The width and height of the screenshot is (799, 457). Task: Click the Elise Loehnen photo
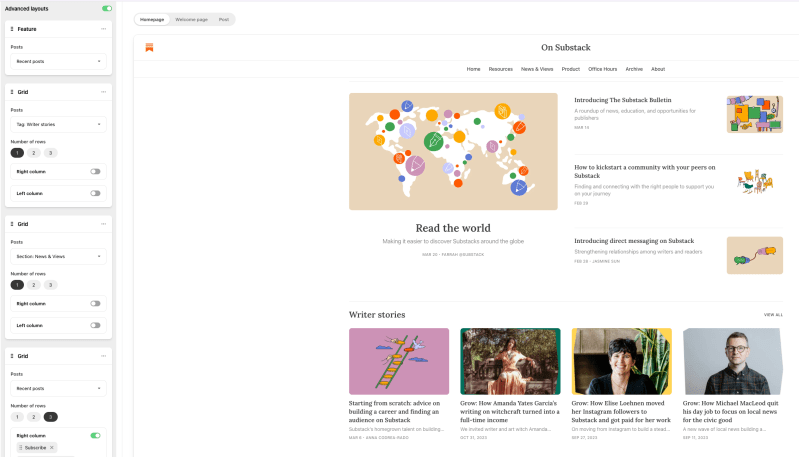pos(622,361)
